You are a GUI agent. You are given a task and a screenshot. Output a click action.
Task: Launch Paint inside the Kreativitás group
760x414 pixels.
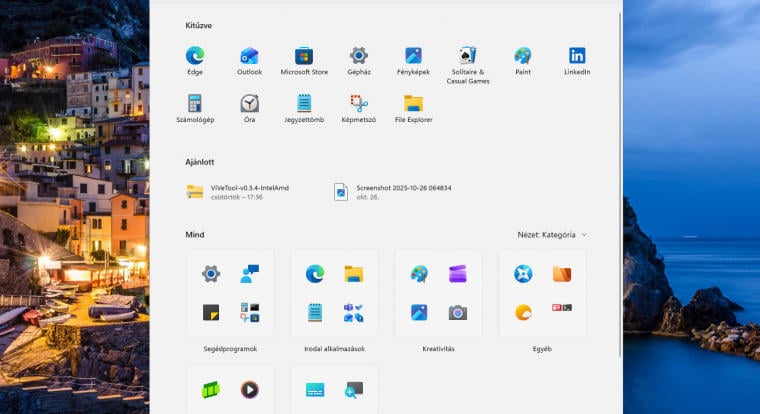419,274
